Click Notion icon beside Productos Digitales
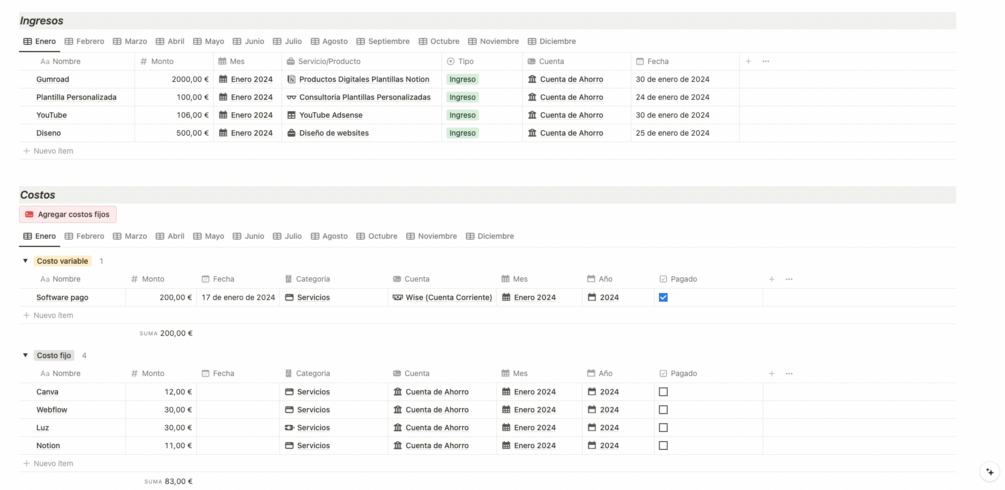The height and width of the screenshot is (490, 1005). tap(292, 80)
